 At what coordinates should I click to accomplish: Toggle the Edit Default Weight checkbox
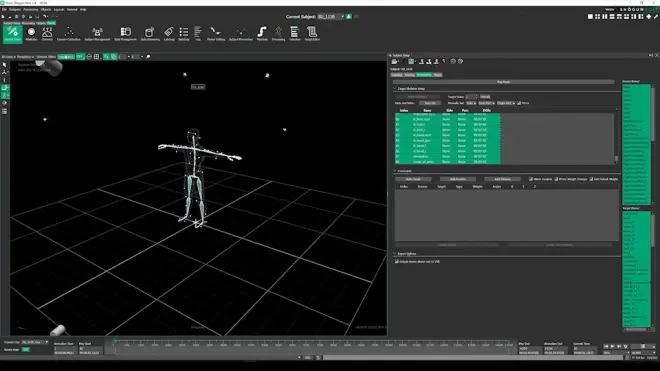click(x=591, y=179)
